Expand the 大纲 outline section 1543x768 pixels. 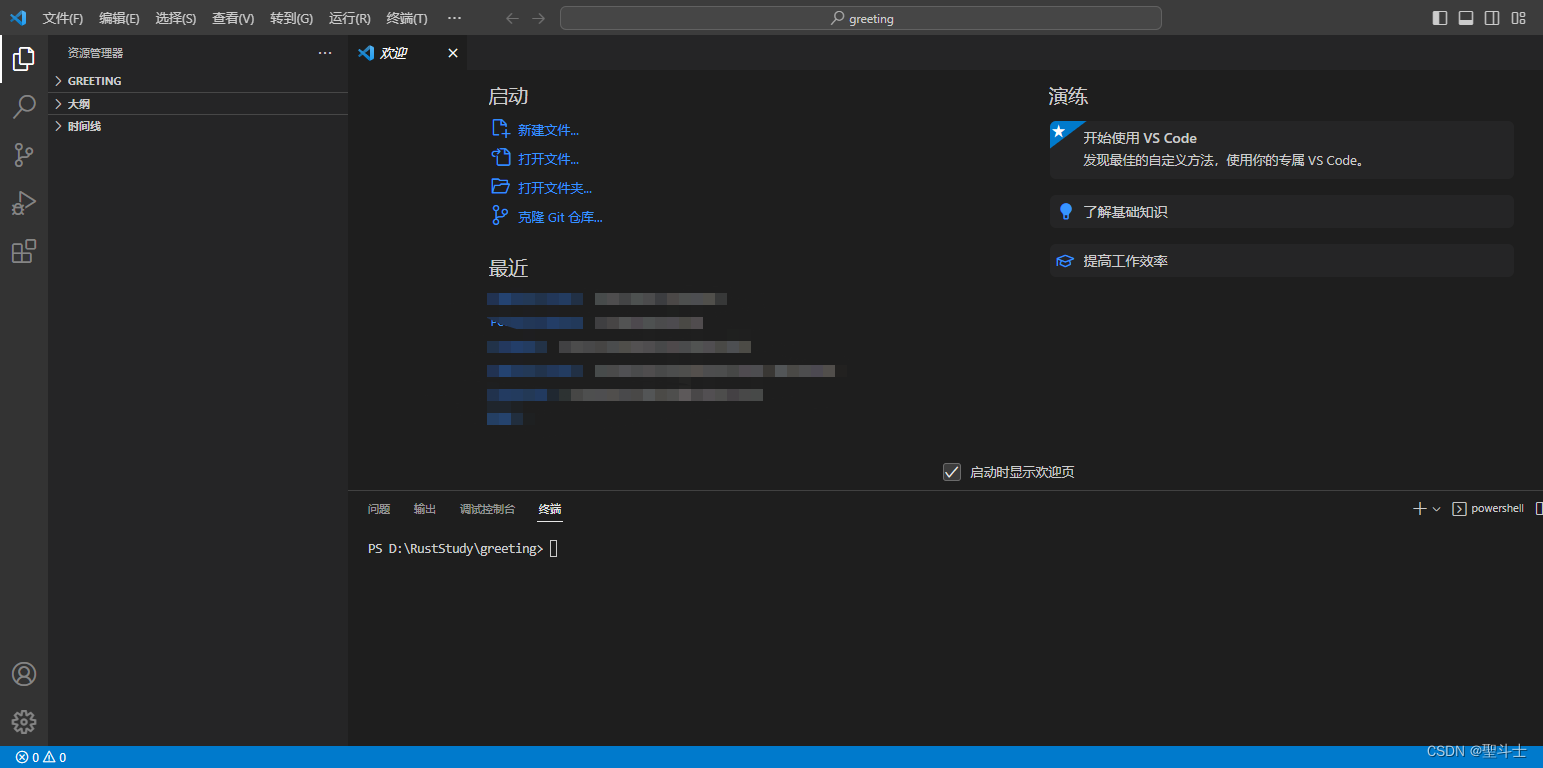198,104
